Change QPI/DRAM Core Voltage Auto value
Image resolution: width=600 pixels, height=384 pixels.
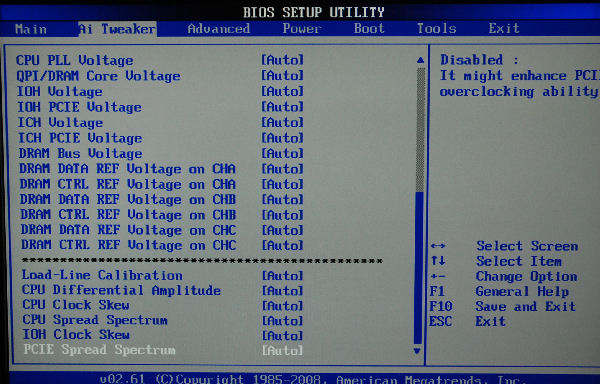(282, 75)
